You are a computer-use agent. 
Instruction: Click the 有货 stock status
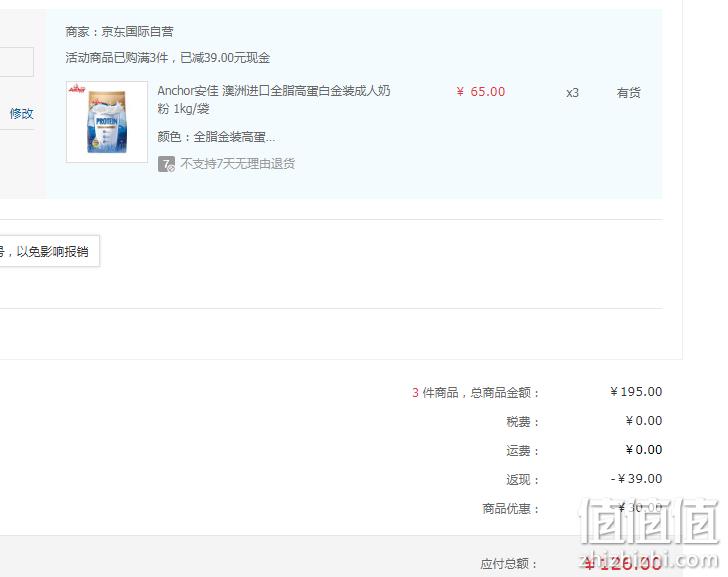tap(629, 92)
